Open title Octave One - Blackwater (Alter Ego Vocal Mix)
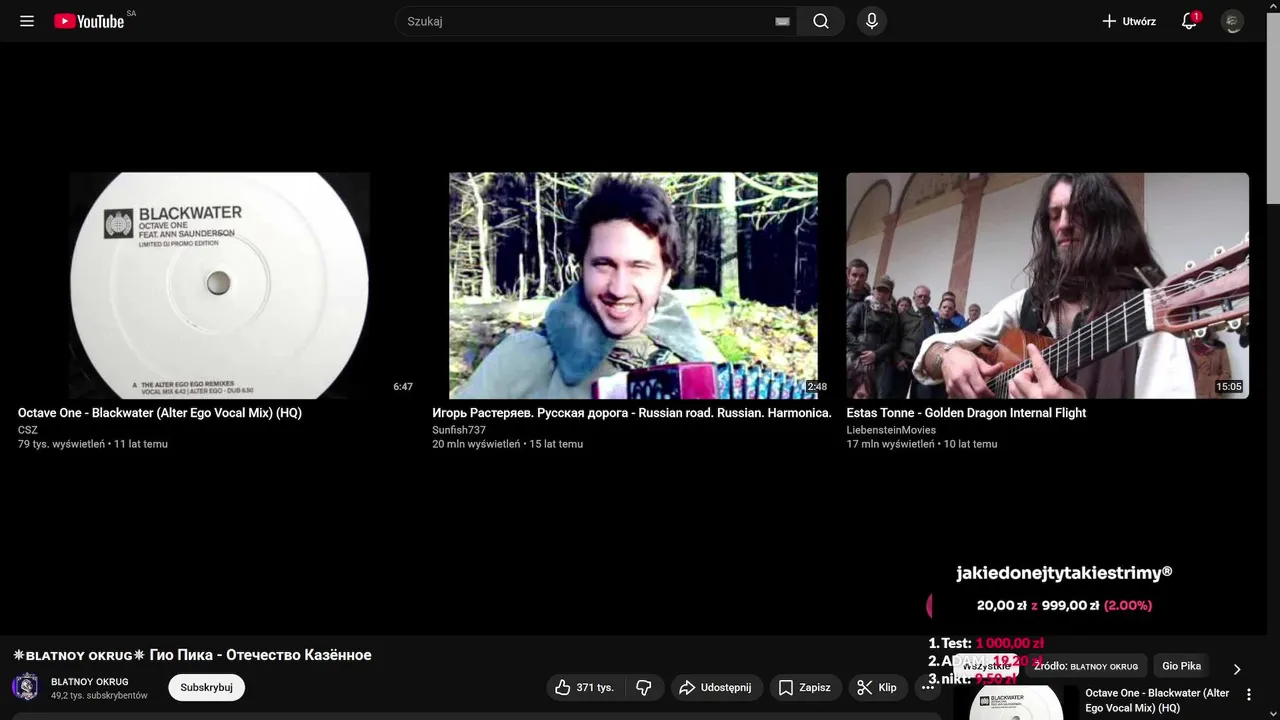Viewport: 1280px width, 720px height. coord(160,413)
